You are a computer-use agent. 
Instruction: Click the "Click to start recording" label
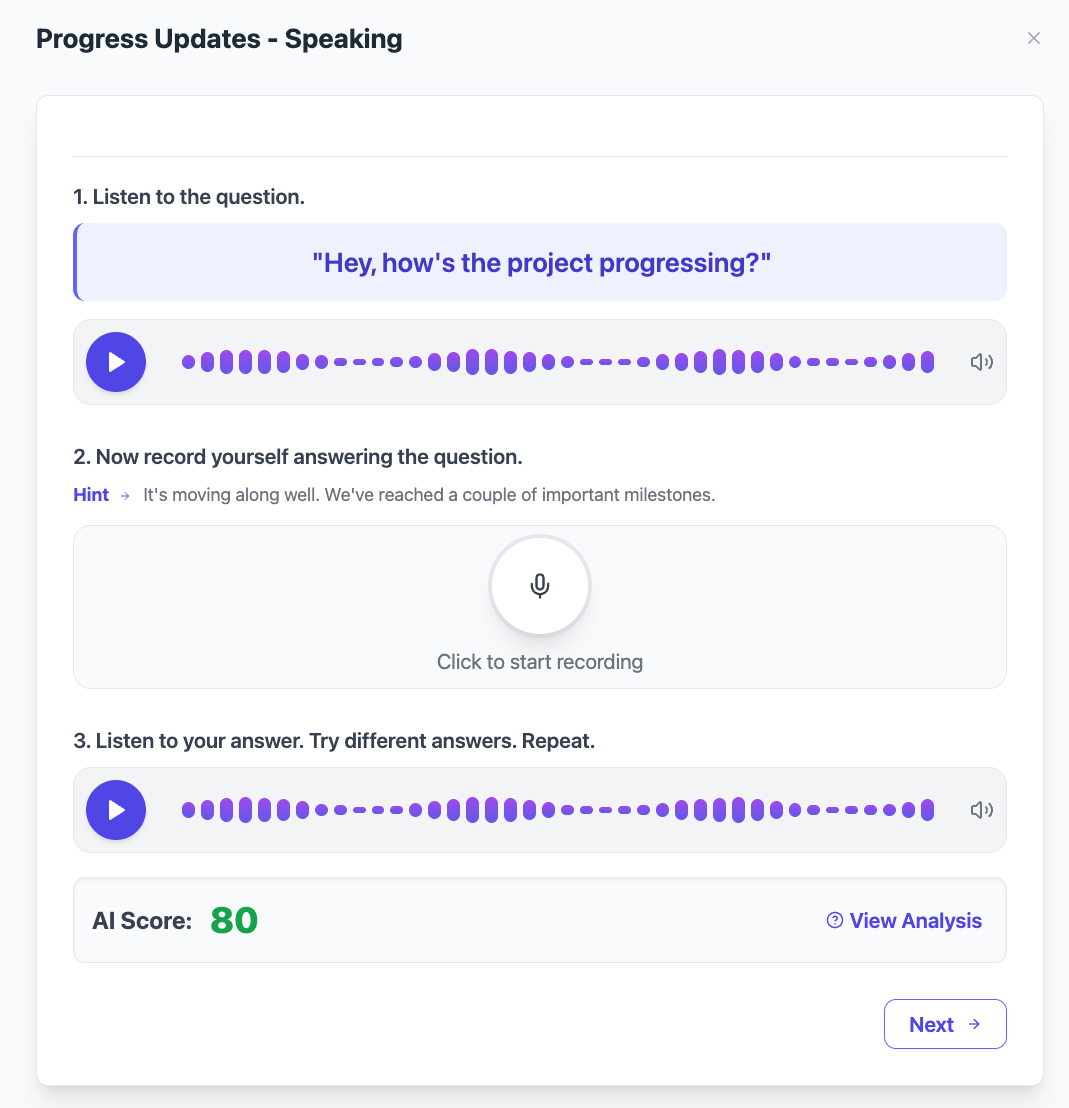[x=540, y=662]
